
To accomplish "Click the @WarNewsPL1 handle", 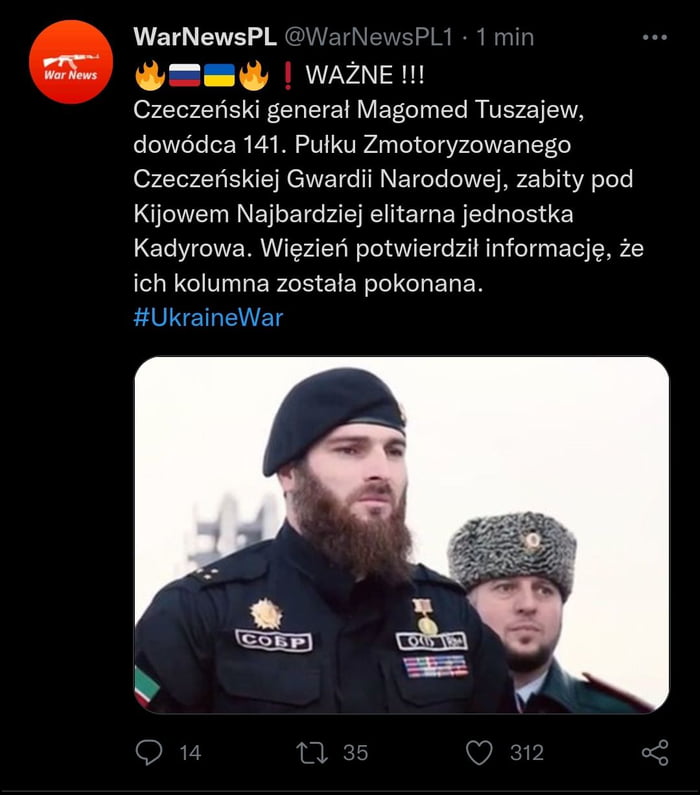I will click(368, 37).
